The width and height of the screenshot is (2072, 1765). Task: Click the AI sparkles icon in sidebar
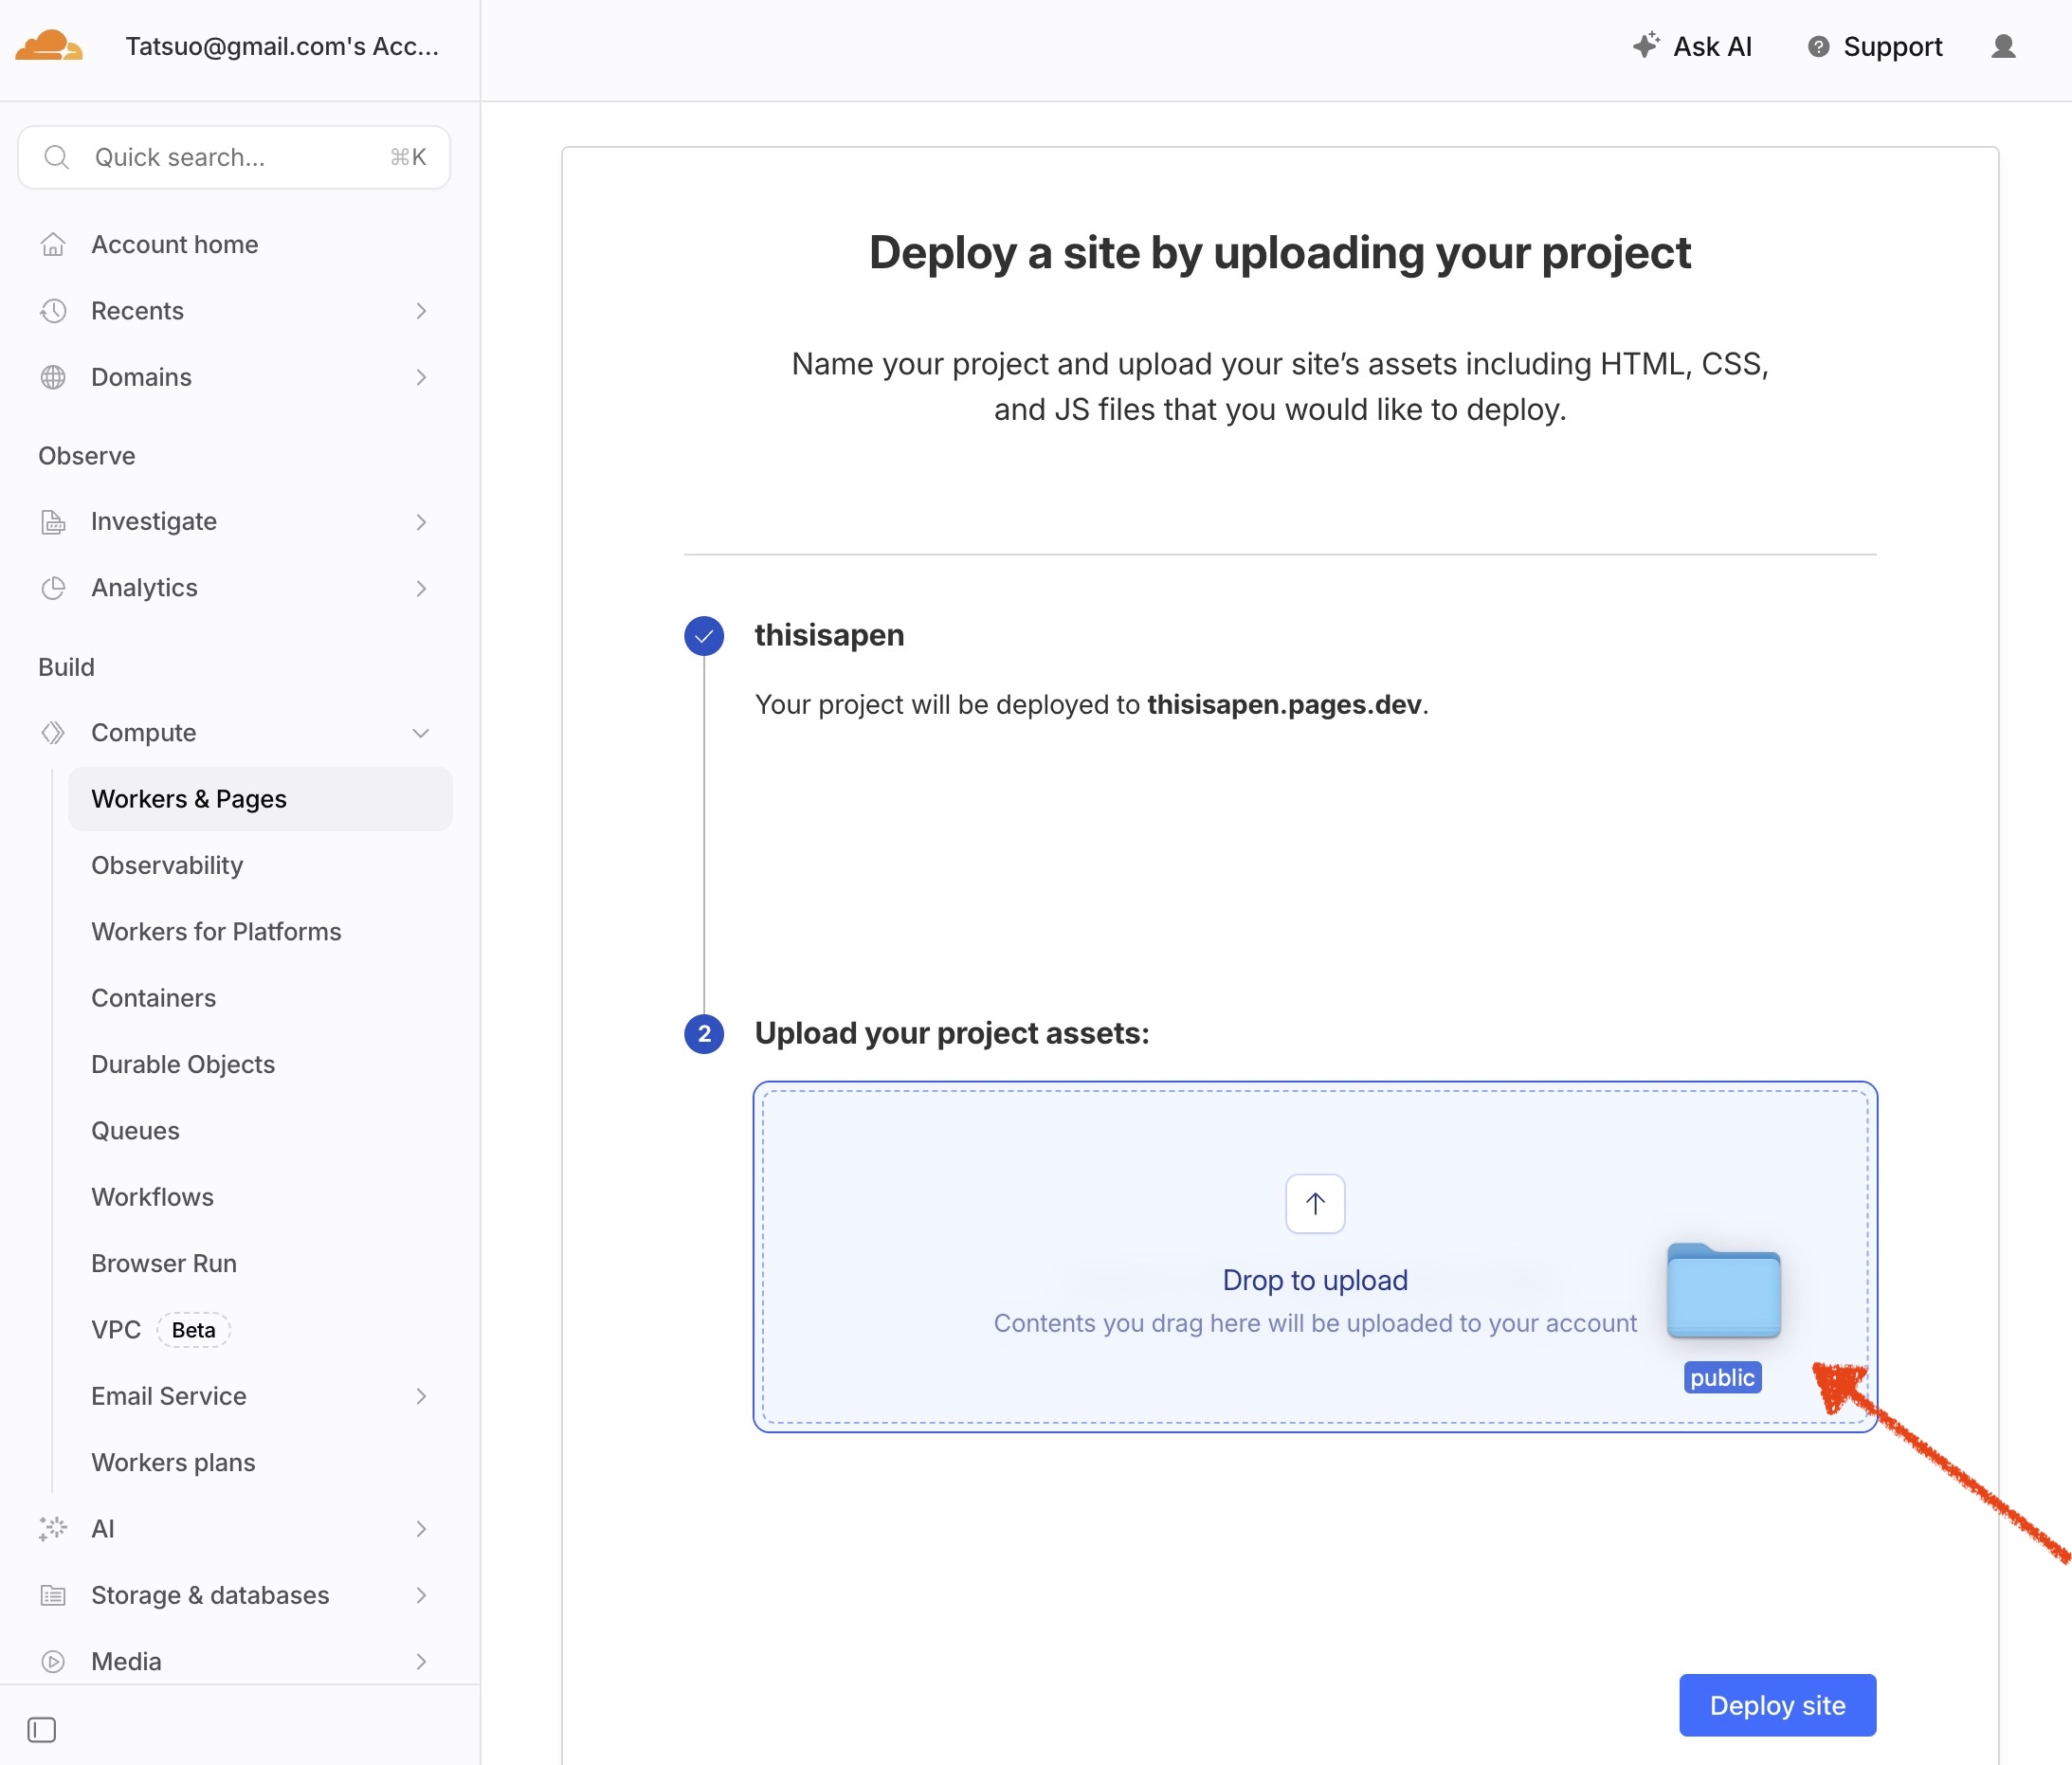click(x=53, y=1529)
